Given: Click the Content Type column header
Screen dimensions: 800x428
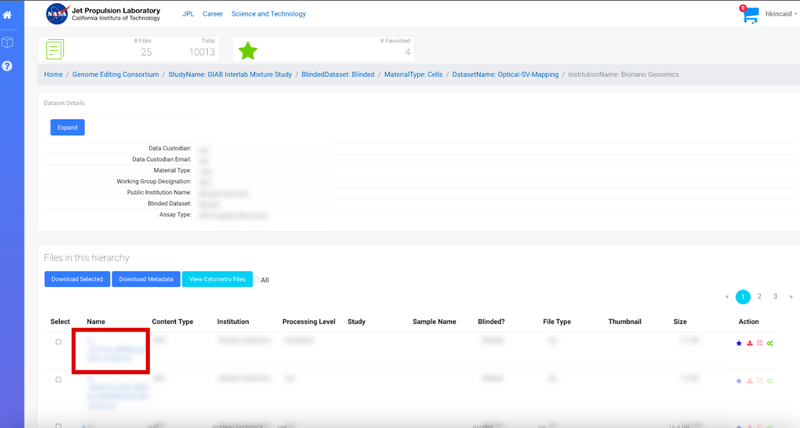Looking at the screenshot, I should pos(172,322).
